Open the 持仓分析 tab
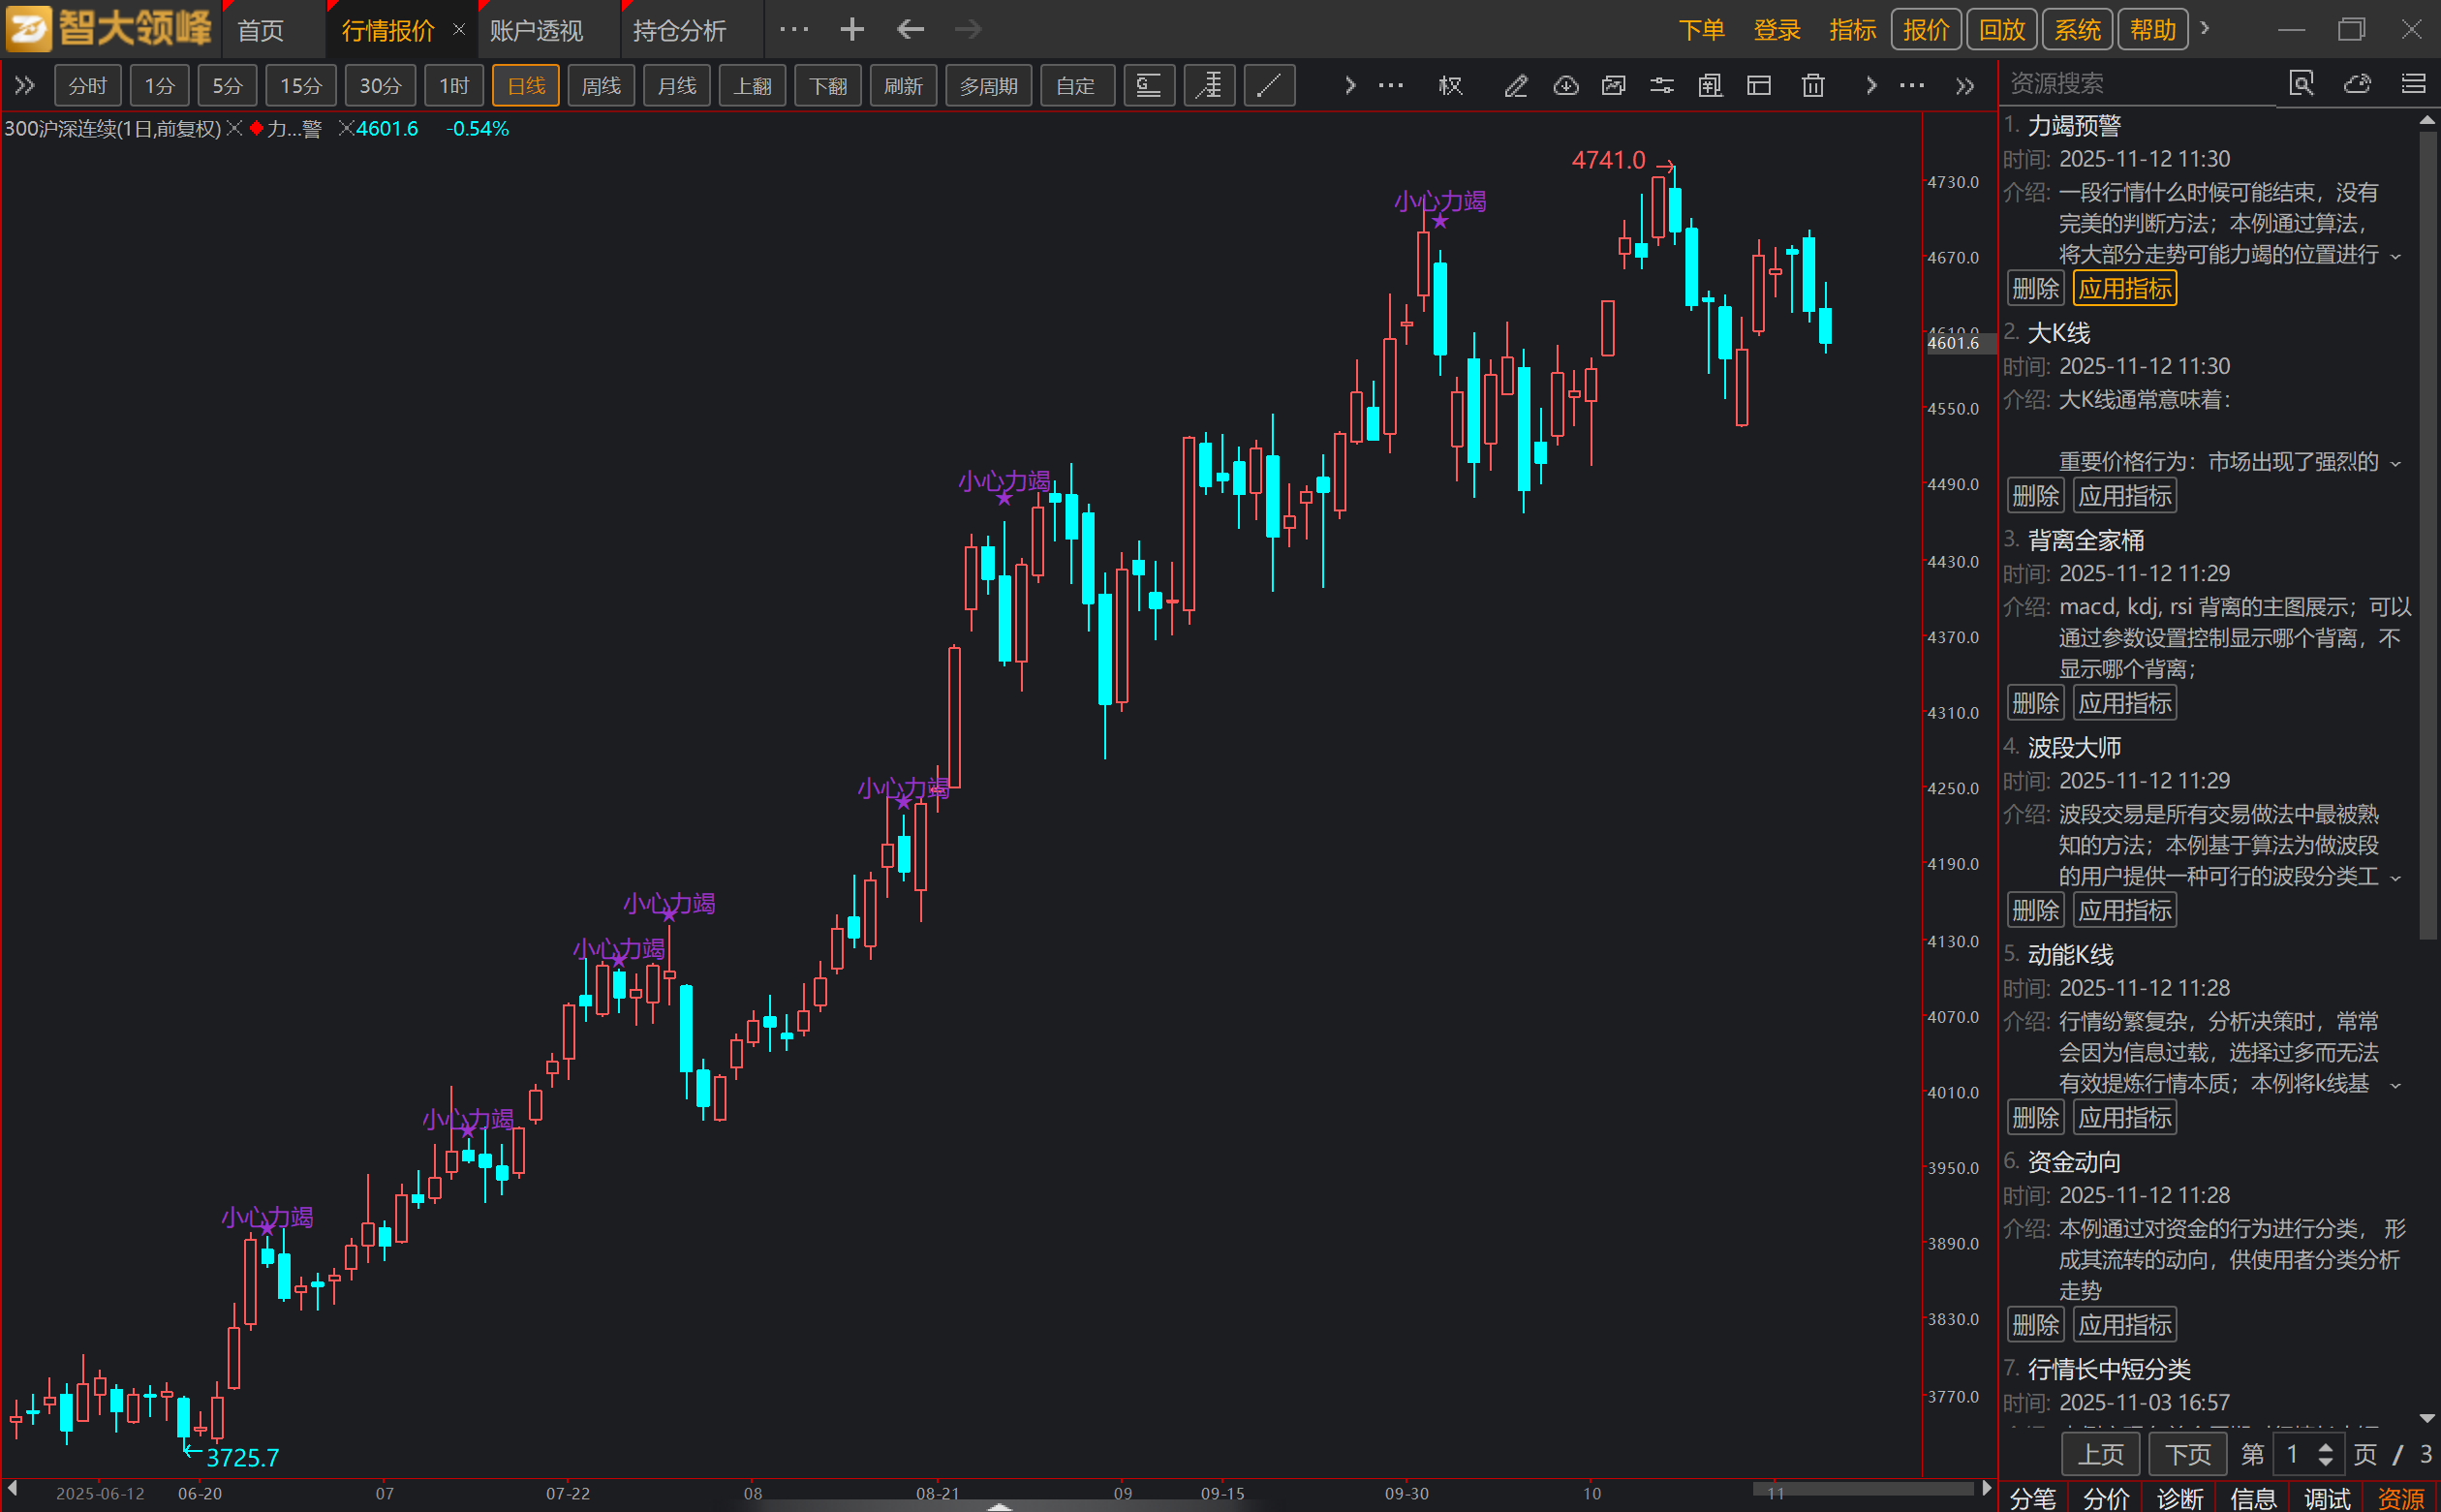 click(x=679, y=30)
